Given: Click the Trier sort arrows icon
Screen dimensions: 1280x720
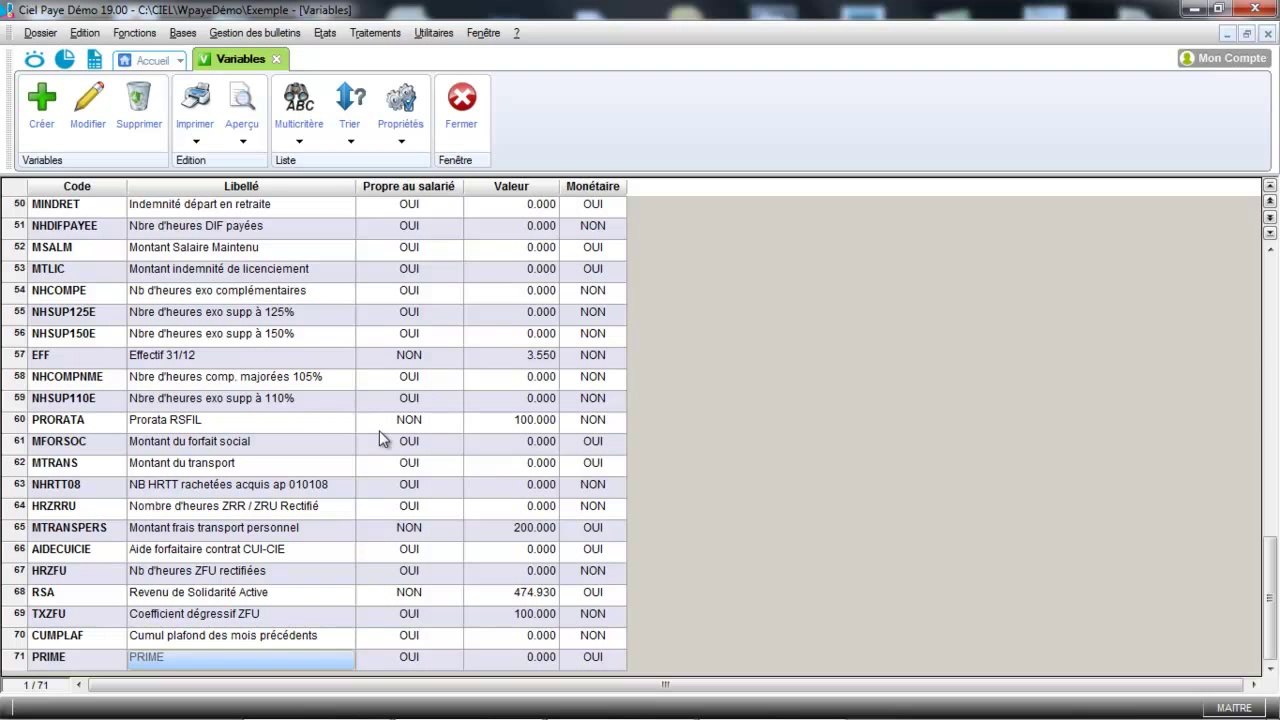Looking at the screenshot, I should 350,97.
